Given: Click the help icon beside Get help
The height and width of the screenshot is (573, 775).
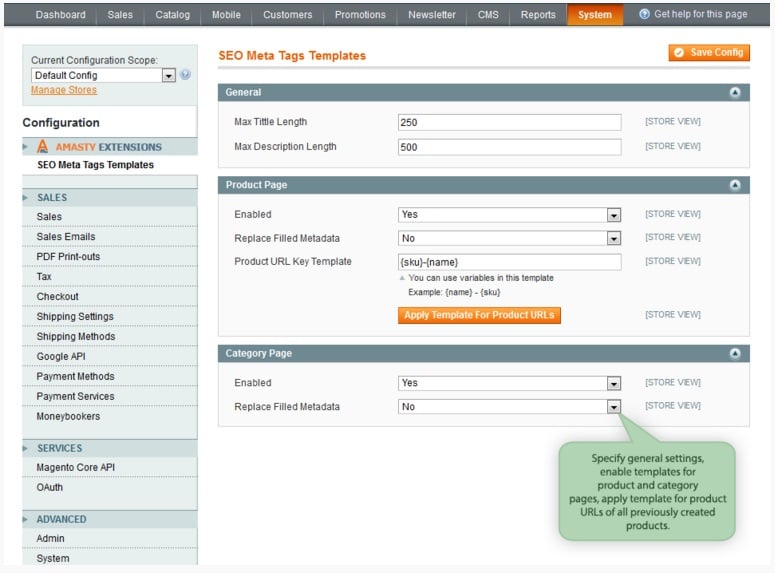Looking at the screenshot, I should click(644, 14).
